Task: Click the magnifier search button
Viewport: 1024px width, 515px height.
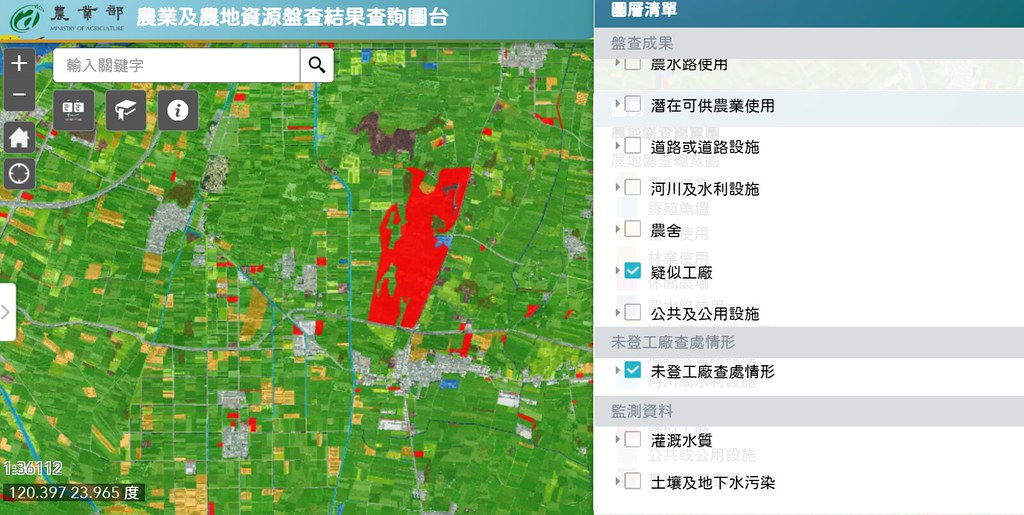Action: pos(317,66)
